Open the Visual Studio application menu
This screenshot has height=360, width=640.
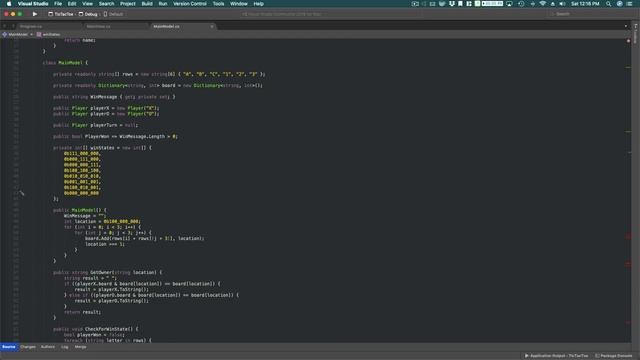(x=33, y=4)
